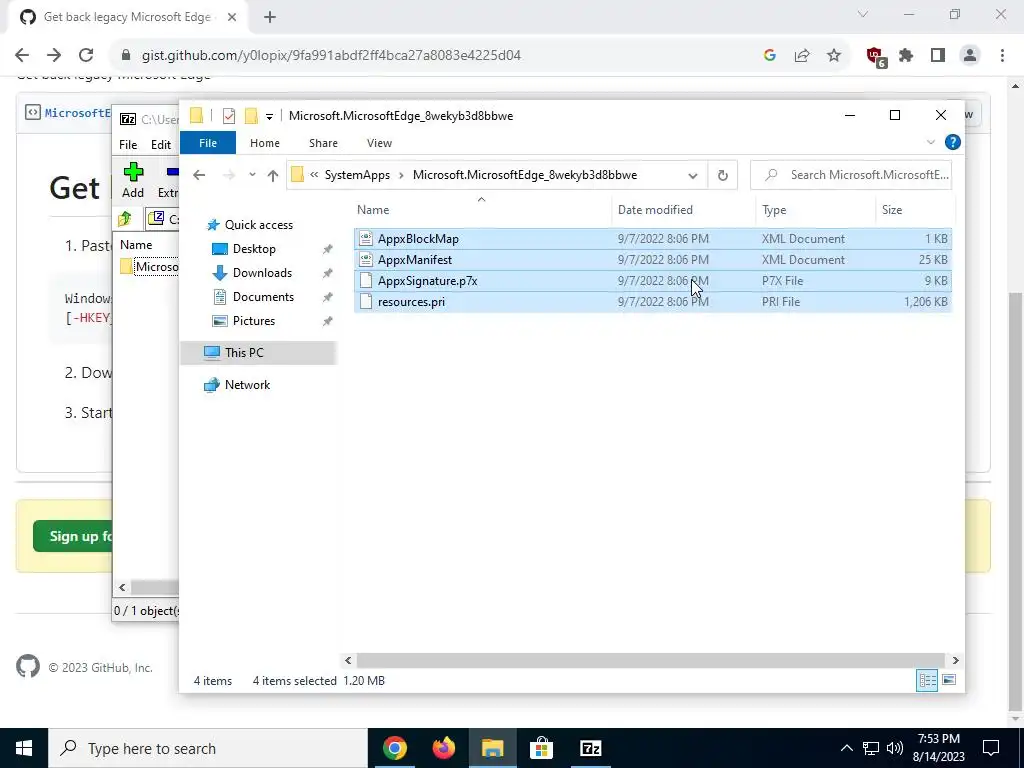
Task: Click New folder quick access toolbar icon
Action: 251,116
